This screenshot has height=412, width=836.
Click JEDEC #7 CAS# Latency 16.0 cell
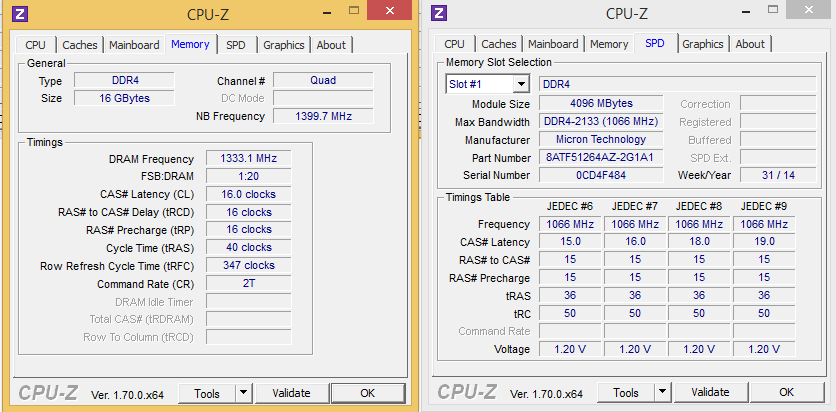635,241
